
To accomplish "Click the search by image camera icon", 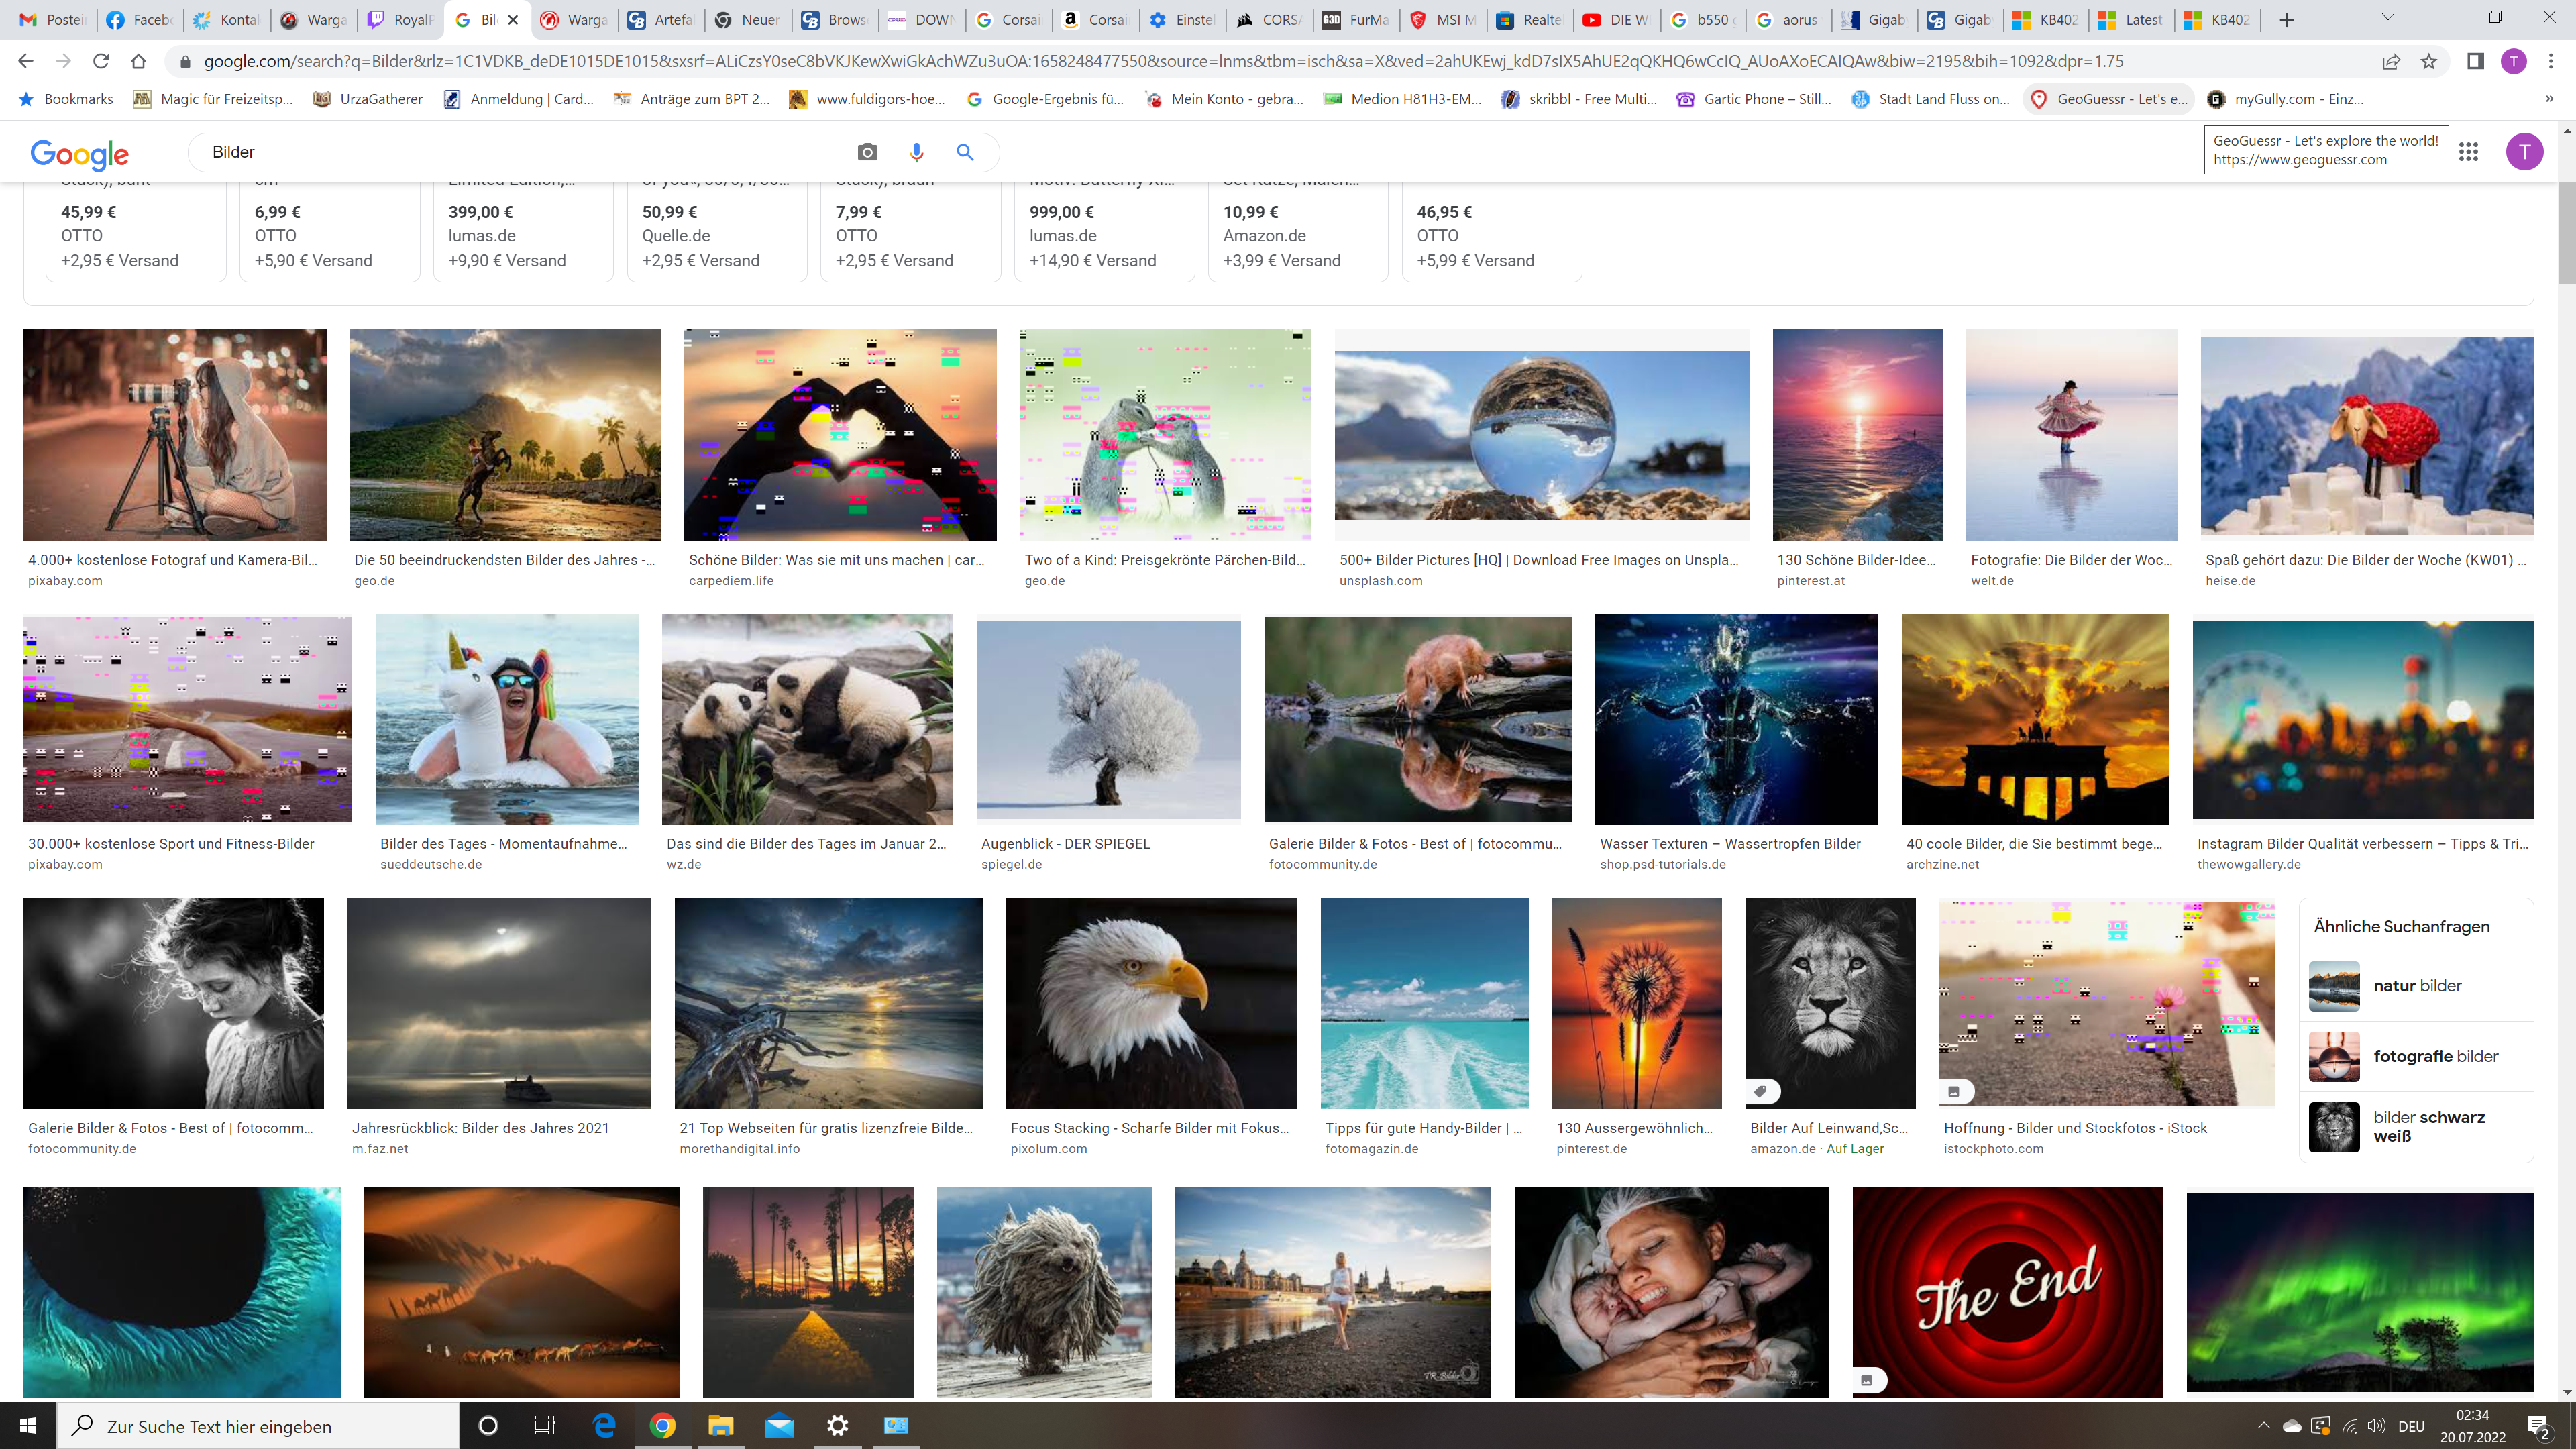I will [x=867, y=152].
